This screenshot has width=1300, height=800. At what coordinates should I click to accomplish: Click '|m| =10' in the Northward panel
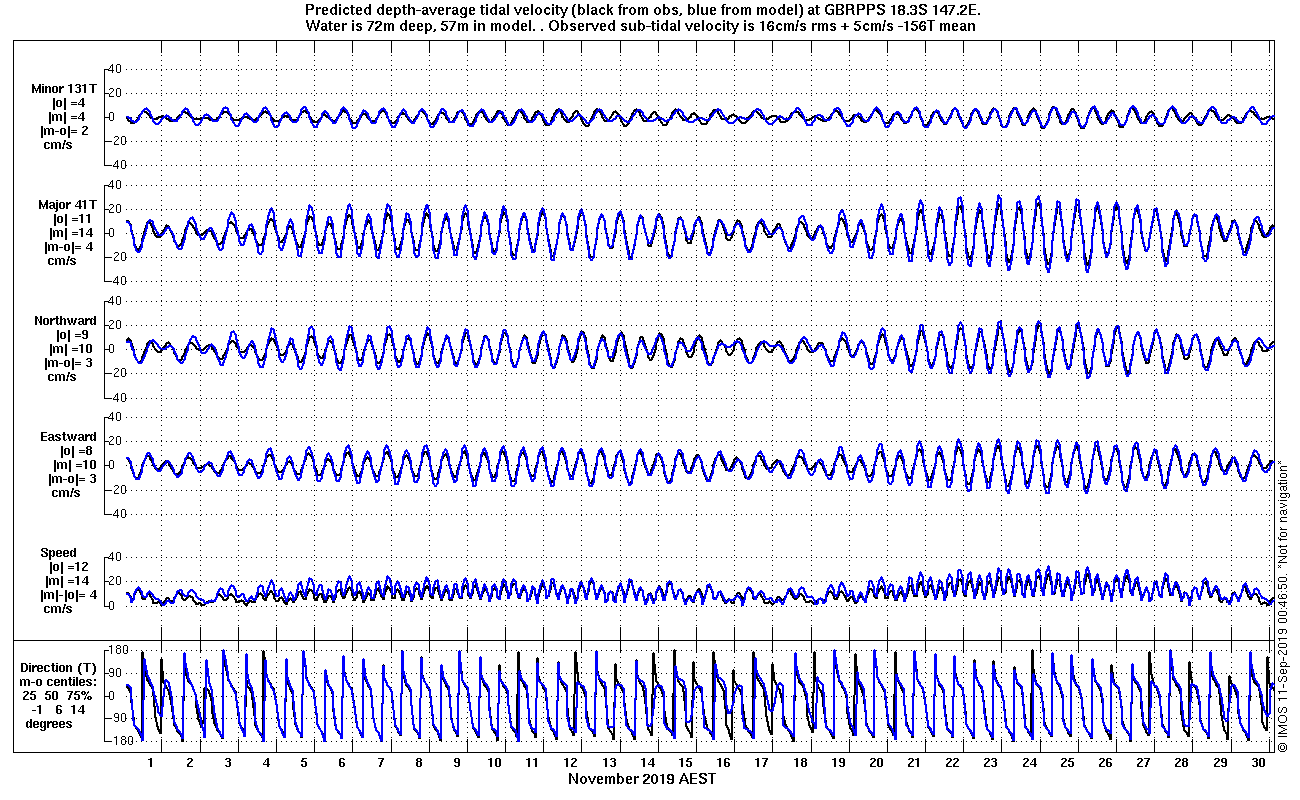click(71, 349)
